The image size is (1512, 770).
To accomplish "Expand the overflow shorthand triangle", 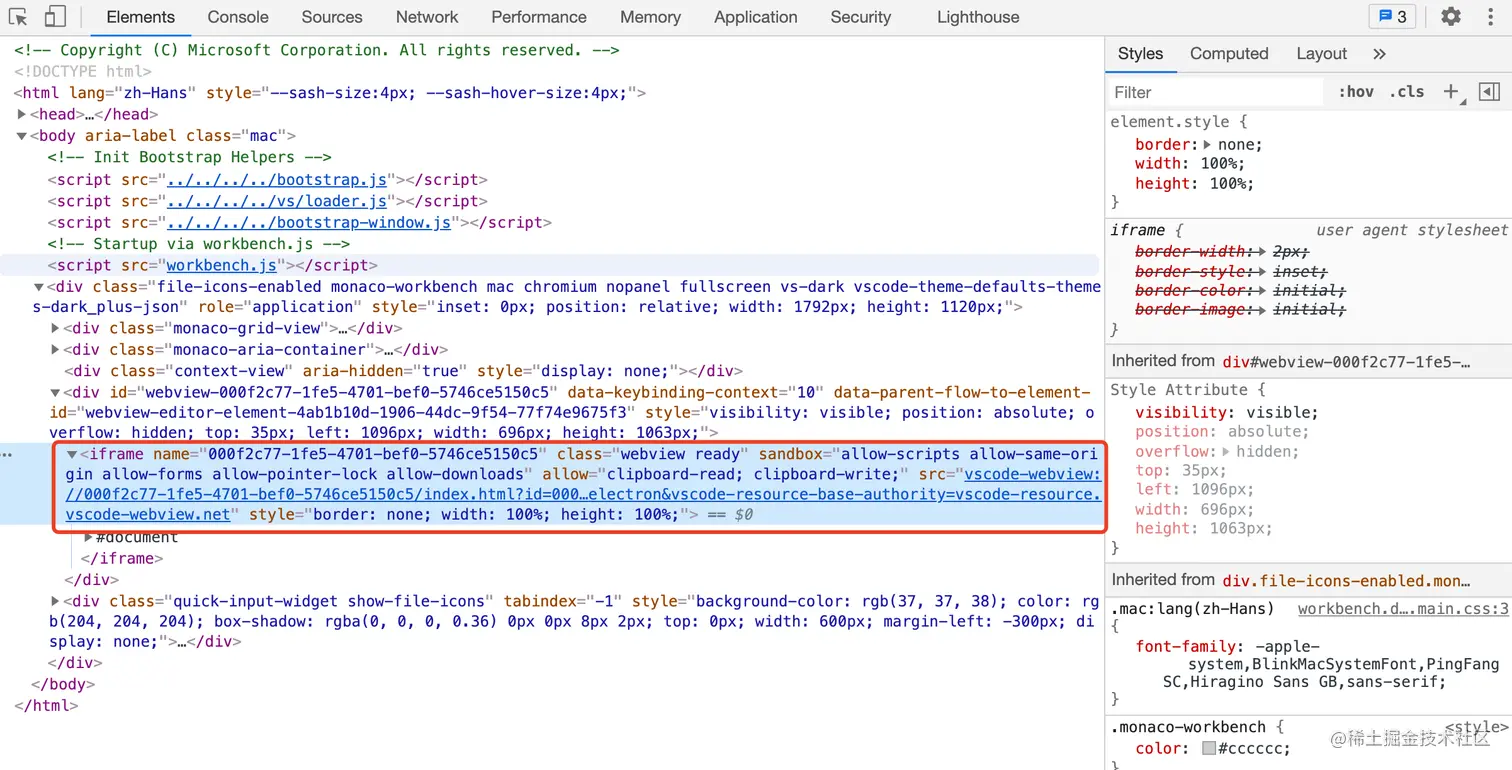I will 1227,452.
